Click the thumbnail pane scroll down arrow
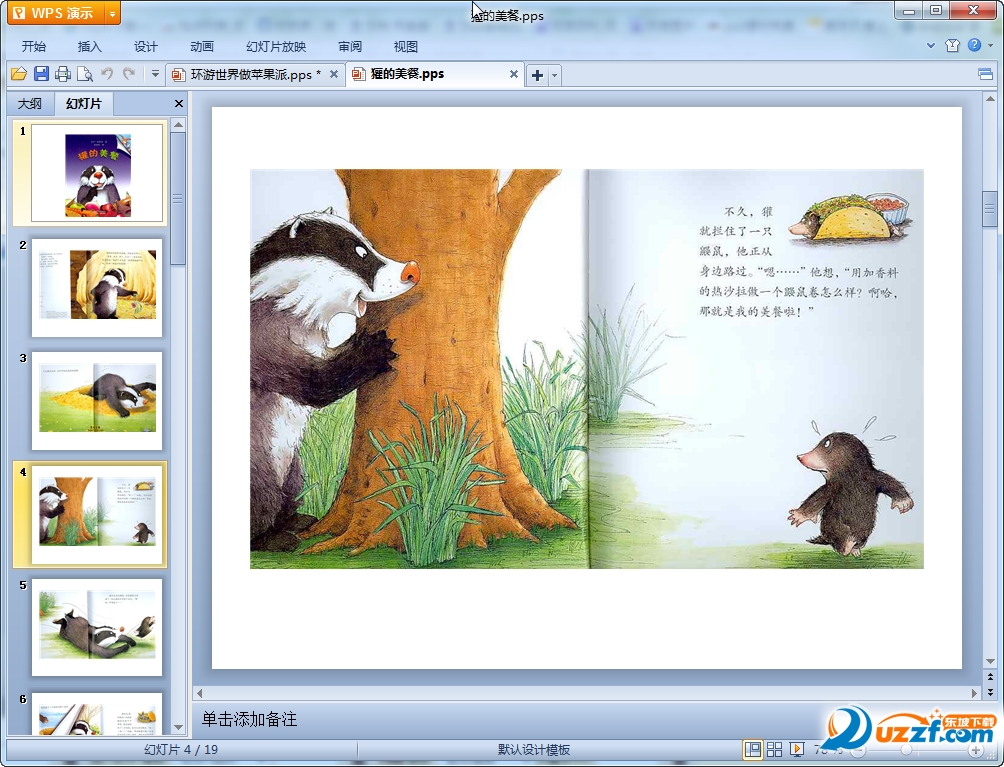The height and width of the screenshot is (767, 1004). (179, 728)
